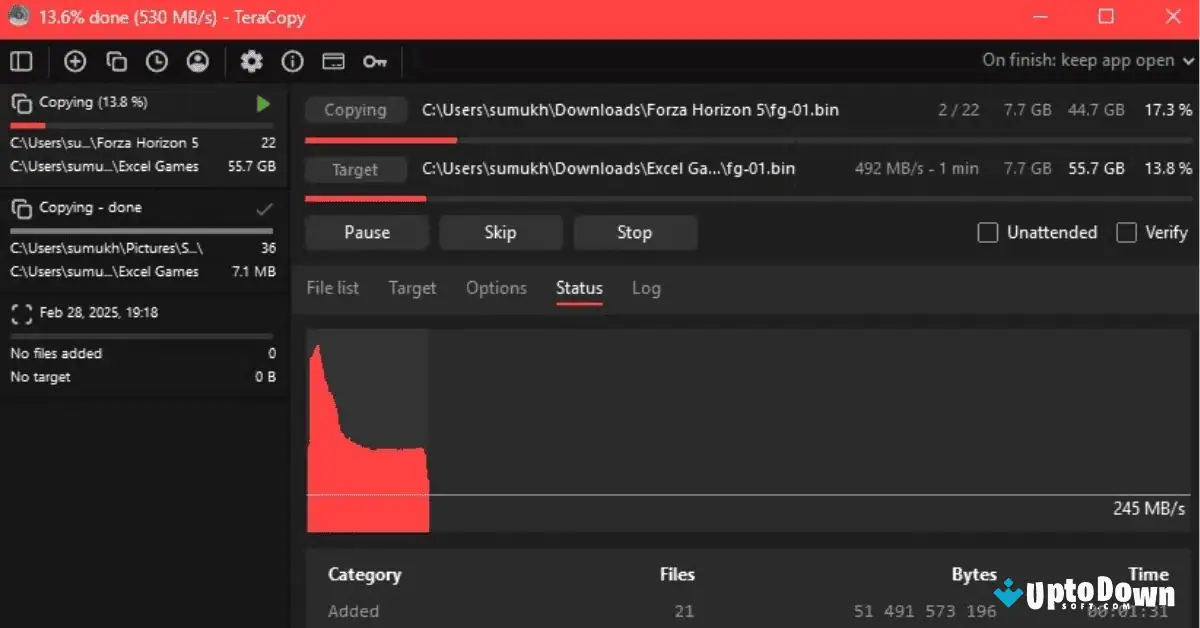This screenshot has width=1200, height=628.
Task: Open TeraCopy settings gear
Action: [252, 61]
